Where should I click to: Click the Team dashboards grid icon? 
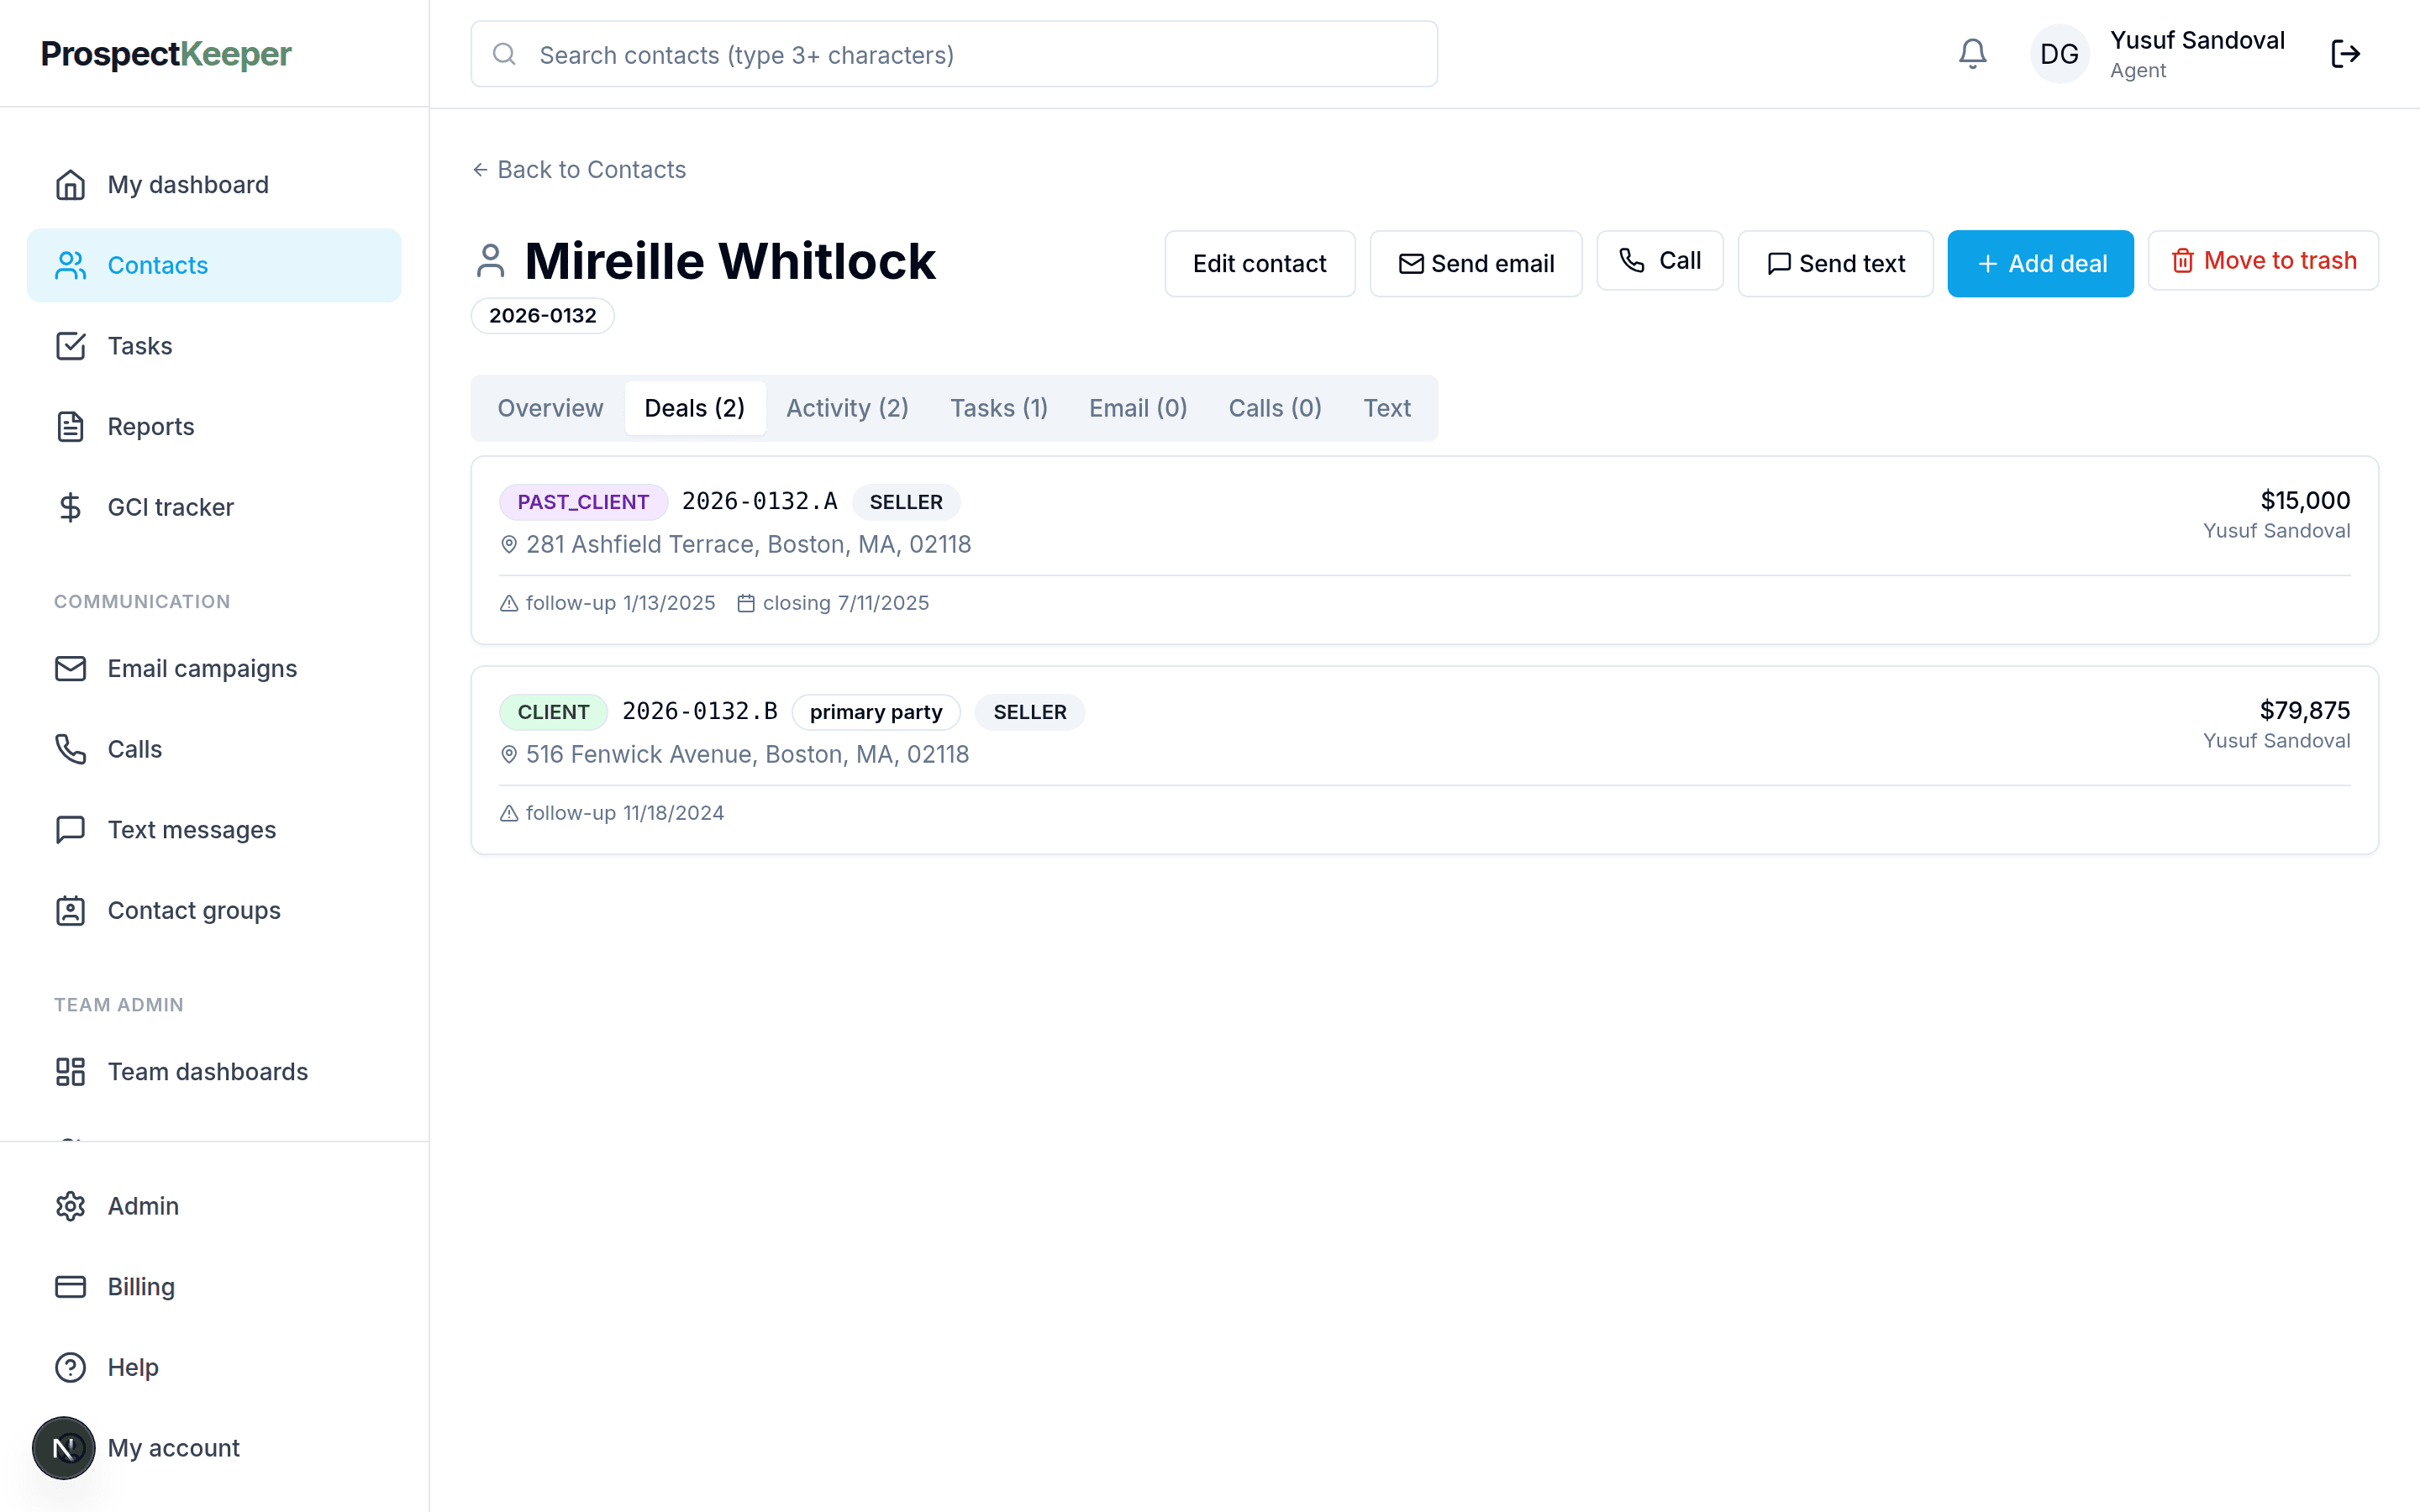[70, 1072]
